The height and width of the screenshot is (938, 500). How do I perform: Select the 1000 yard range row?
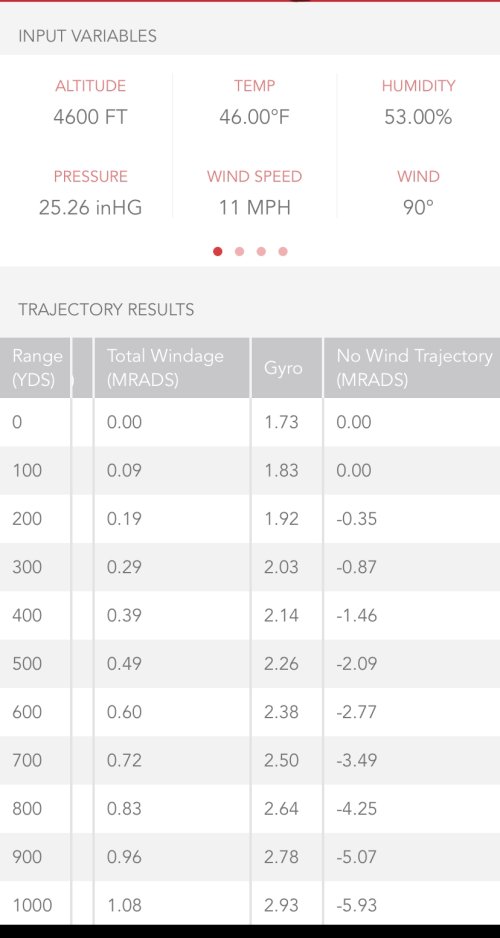[x=250, y=905]
